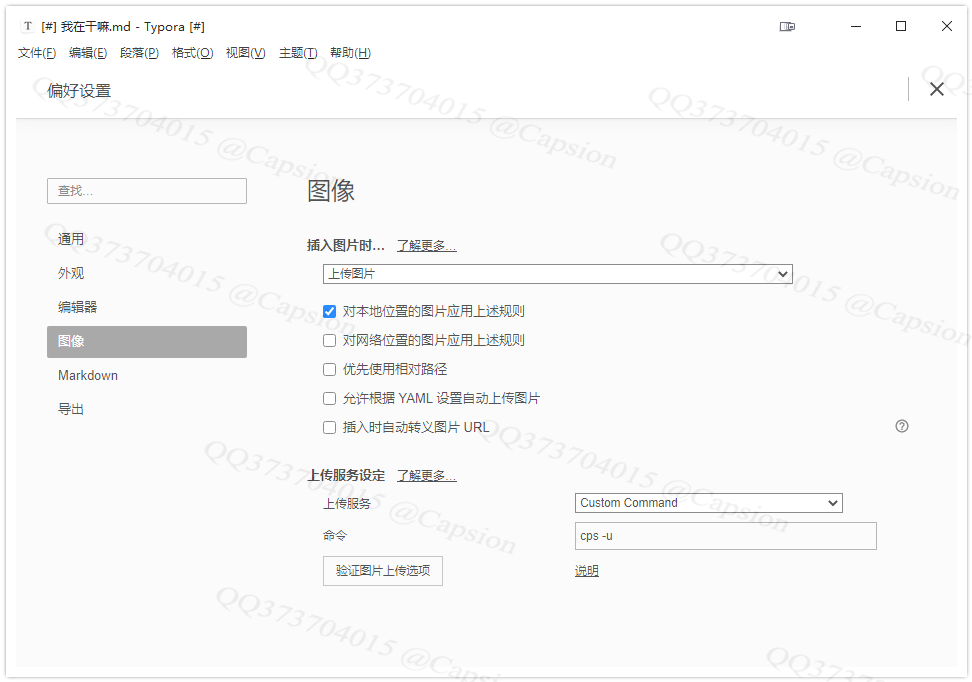The image size is (972, 682).
Task: Open the 主题(T) menu
Action: point(298,53)
